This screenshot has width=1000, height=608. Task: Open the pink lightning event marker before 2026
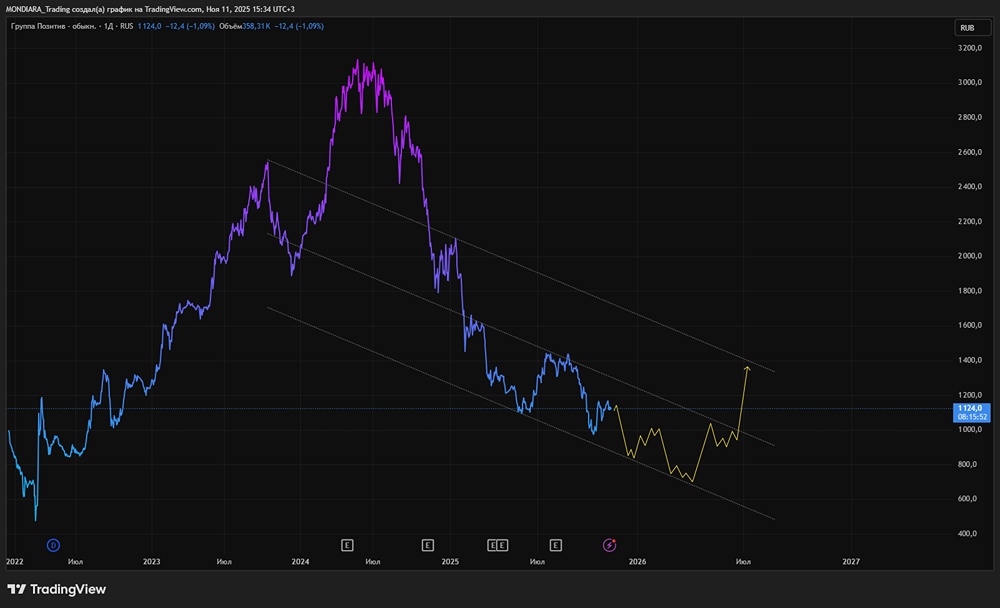click(609, 545)
